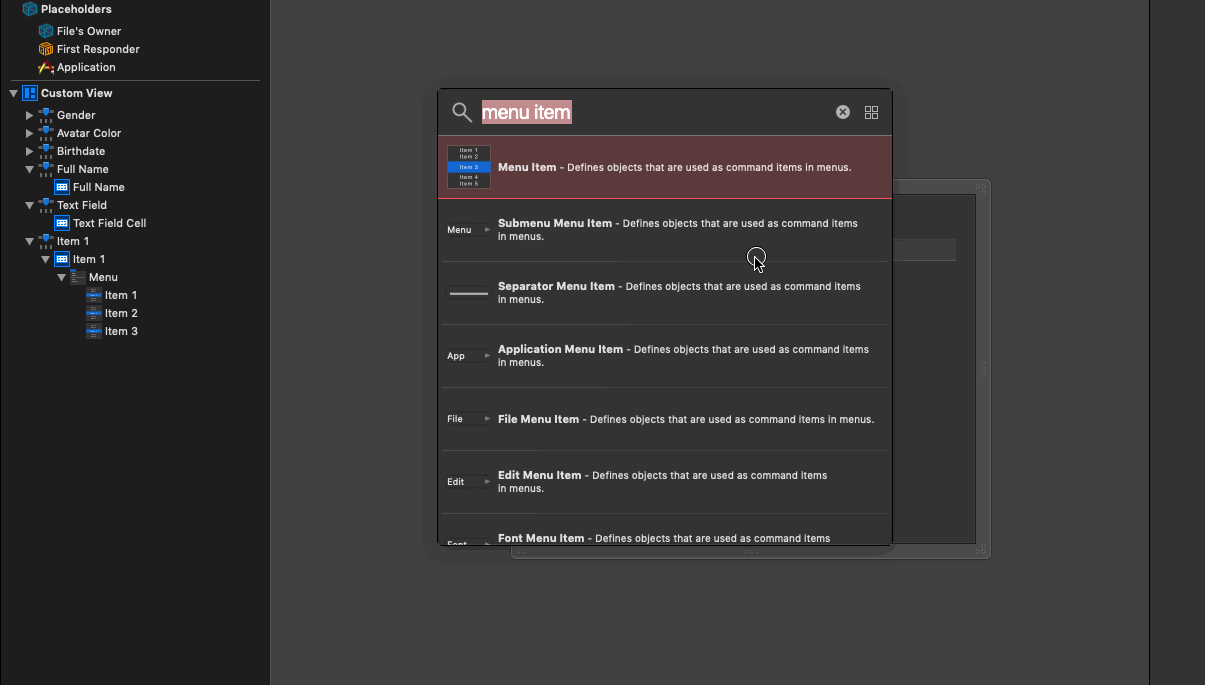This screenshot has width=1205, height=685.
Task: Click the Application placeholder icon
Action: pos(45,67)
